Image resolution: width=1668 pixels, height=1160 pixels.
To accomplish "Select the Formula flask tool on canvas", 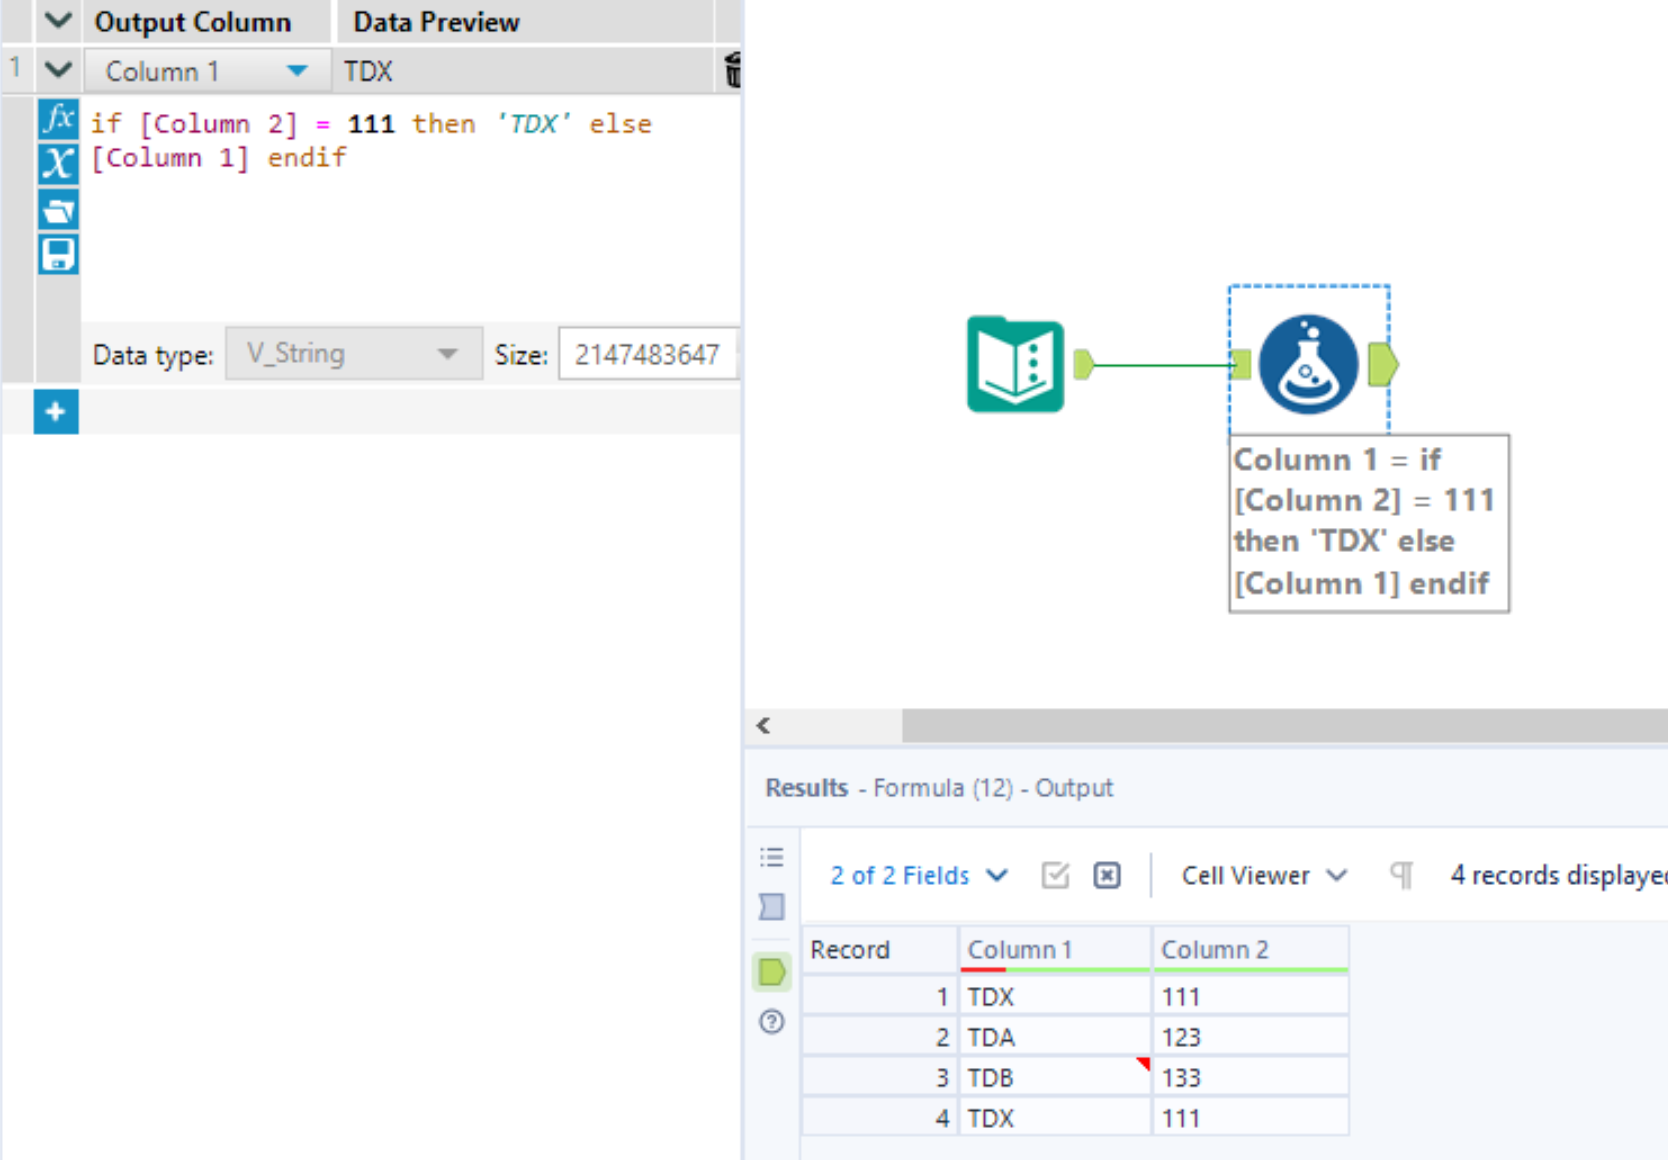I will point(1308,364).
